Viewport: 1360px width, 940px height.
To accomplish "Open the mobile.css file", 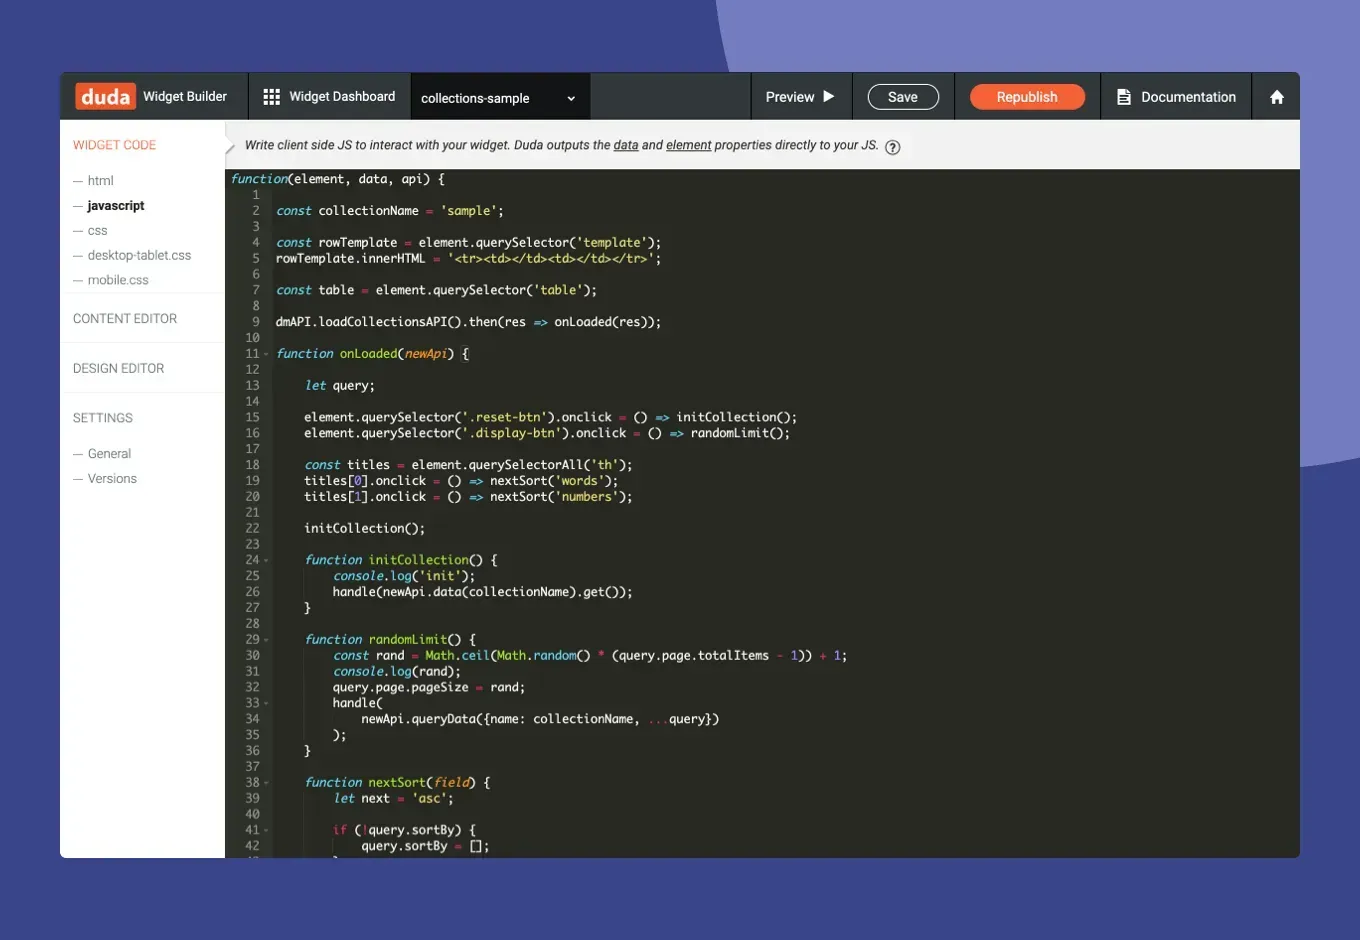I will [119, 280].
